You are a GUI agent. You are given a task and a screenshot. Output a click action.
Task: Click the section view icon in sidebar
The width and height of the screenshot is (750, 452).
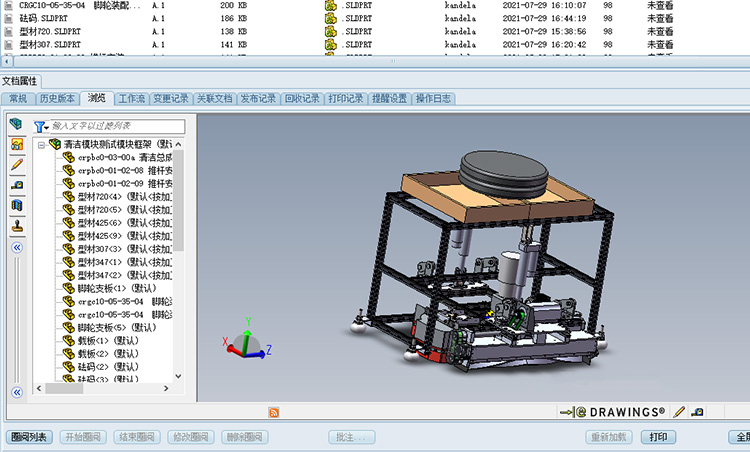pyautogui.click(x=17, y=206)
